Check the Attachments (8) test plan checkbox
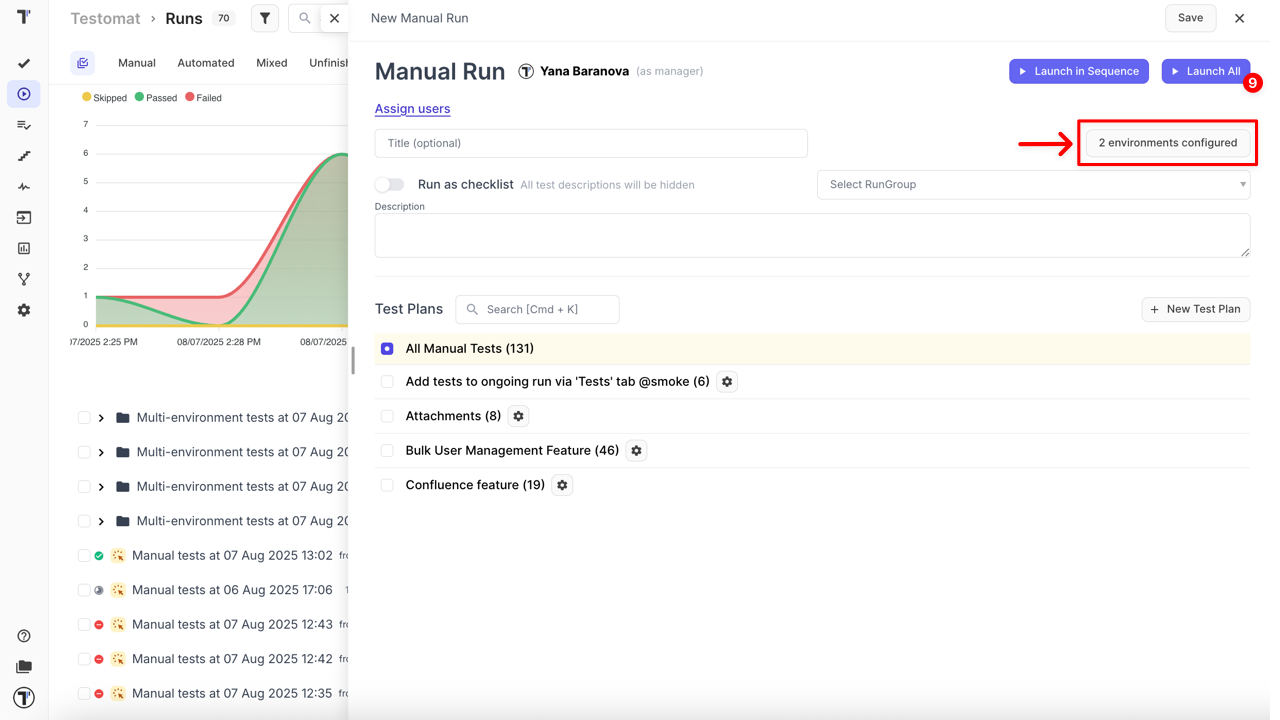 point(387,416)
